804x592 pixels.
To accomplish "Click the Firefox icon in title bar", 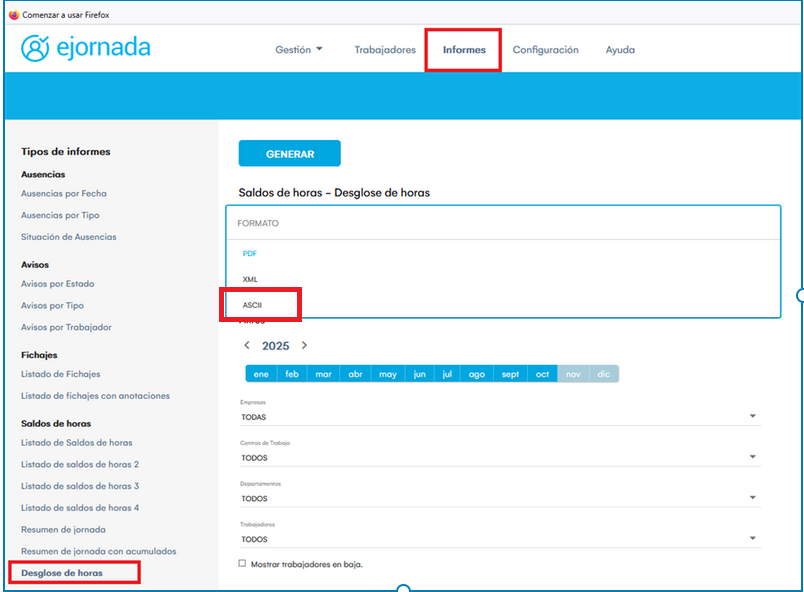I will coord(13,15).
